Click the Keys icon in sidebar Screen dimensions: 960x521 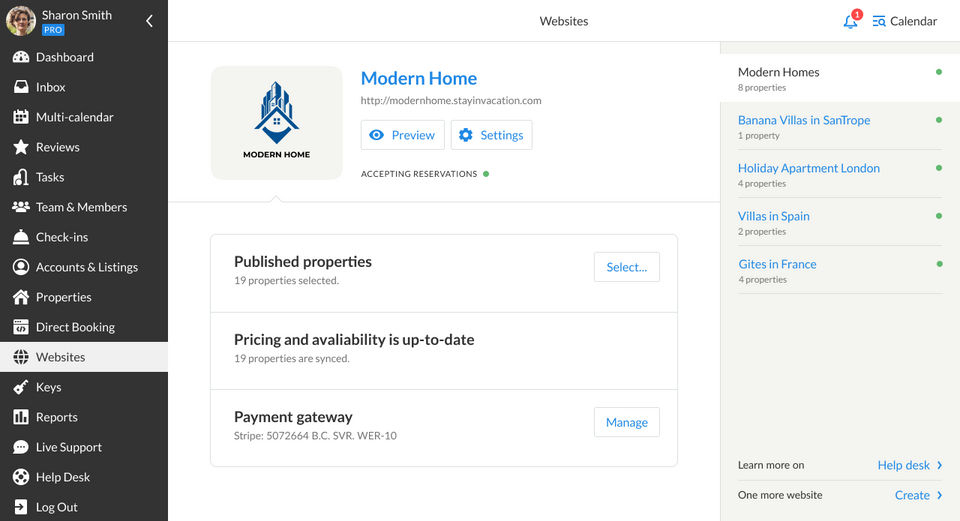[x=20, y=387]
